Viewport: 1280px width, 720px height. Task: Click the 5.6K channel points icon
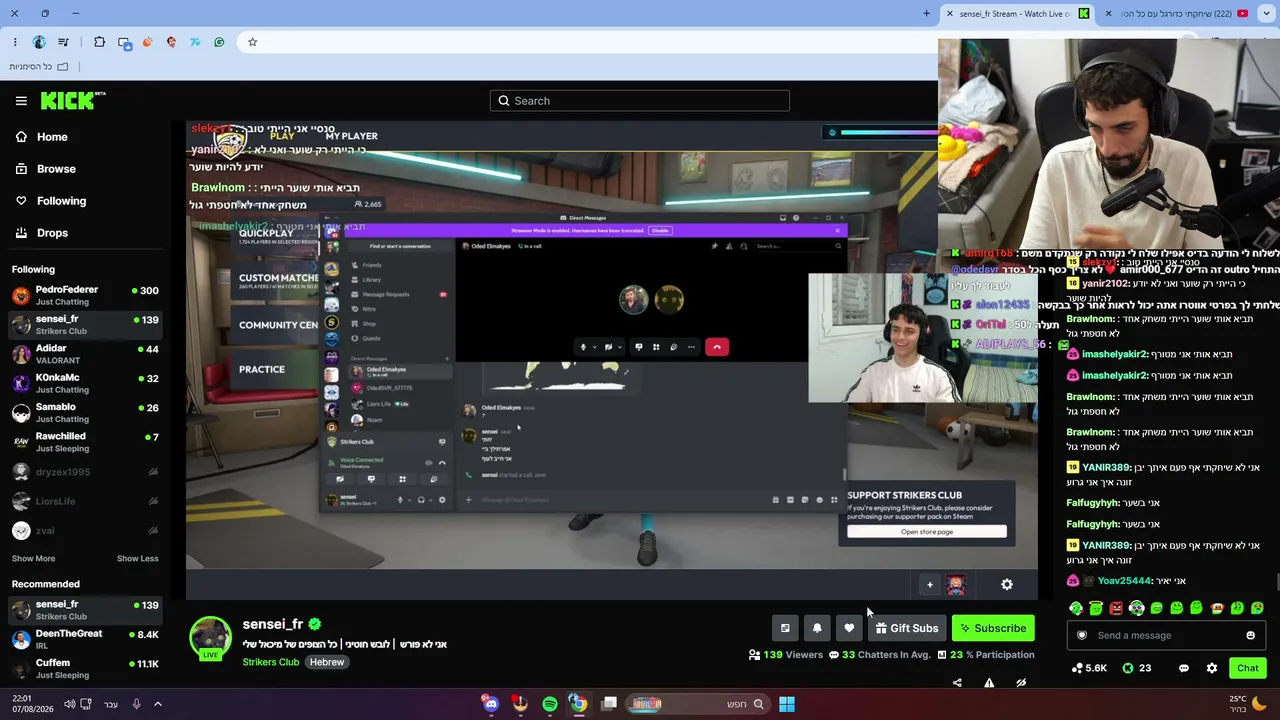pyautogui.click(x=1089, y=668)
